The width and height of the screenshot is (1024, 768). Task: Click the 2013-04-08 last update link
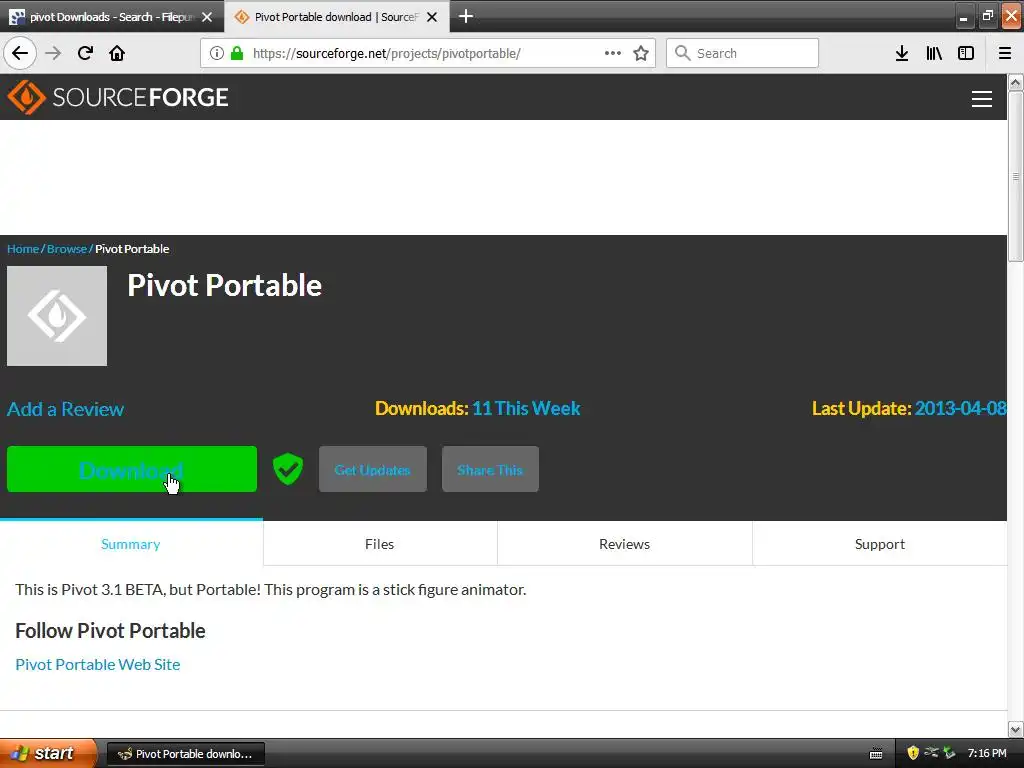click(960, 408)
